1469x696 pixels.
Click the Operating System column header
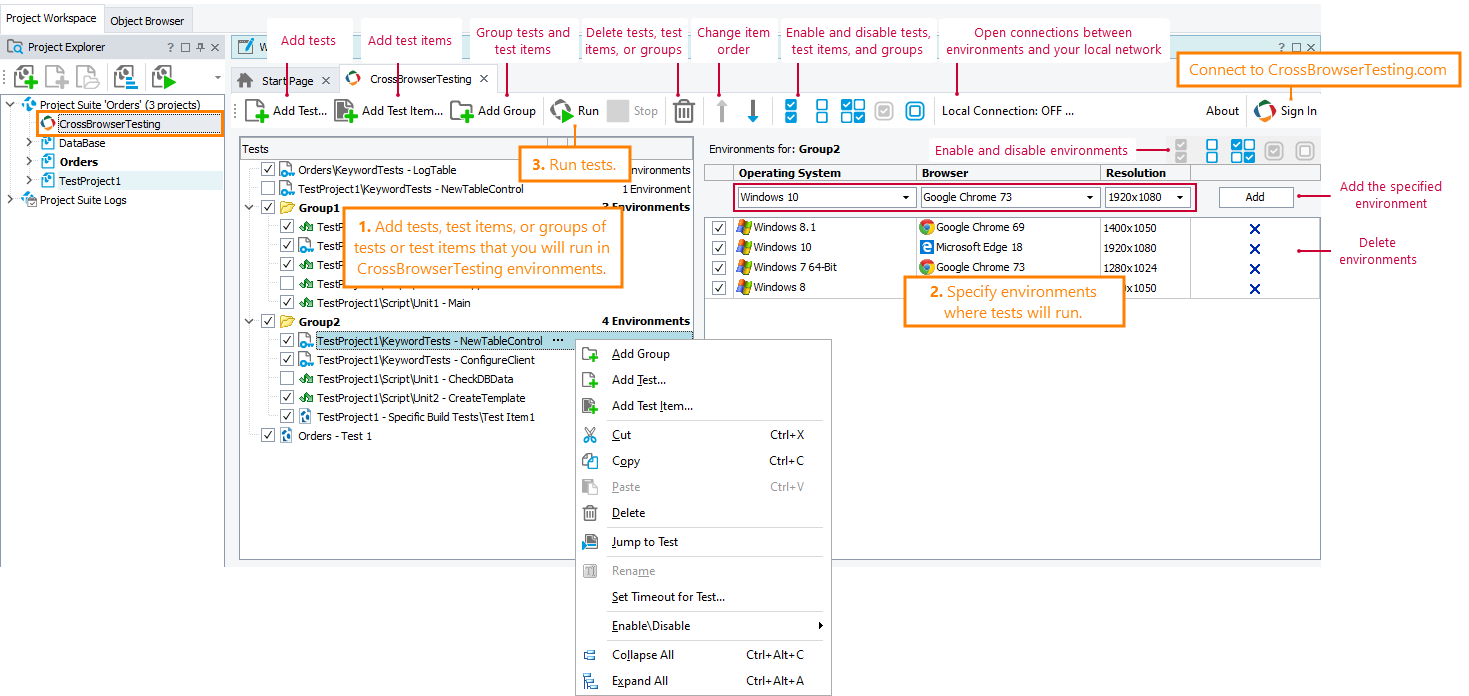click(825, 173)
